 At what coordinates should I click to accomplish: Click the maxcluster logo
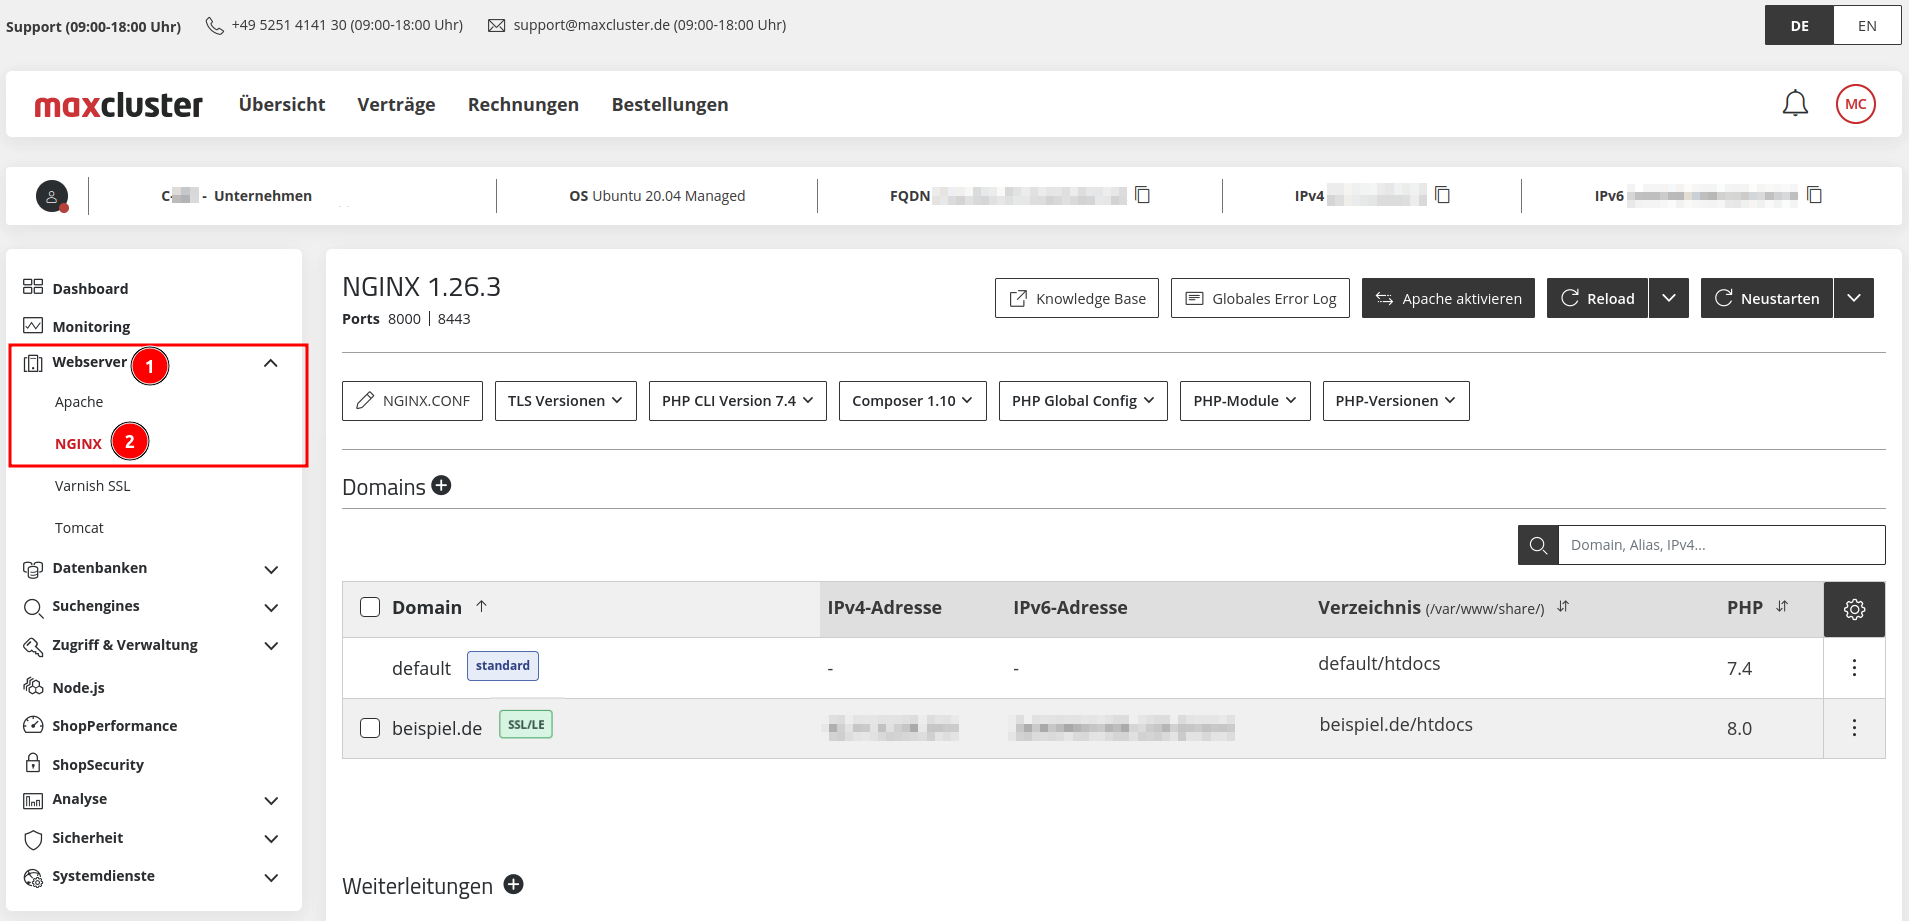point(118,105)
